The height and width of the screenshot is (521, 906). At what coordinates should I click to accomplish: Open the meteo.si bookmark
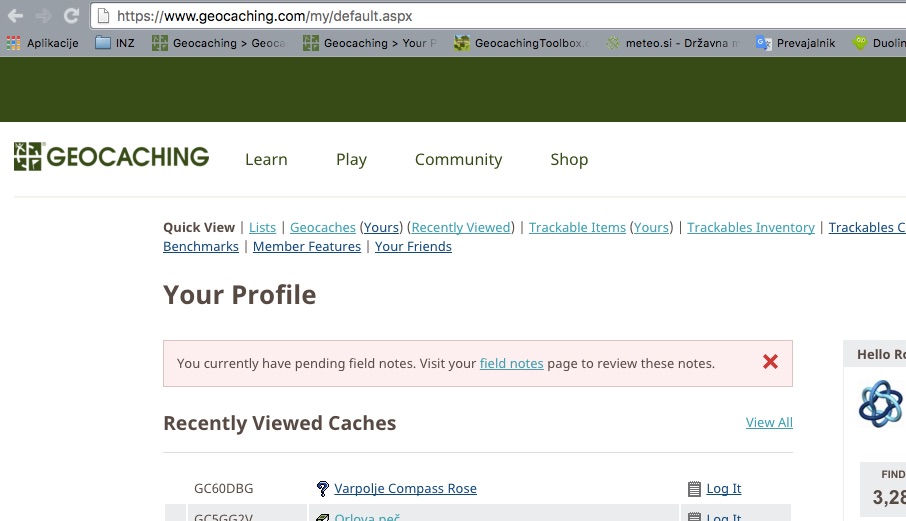[x=673, y=43]
